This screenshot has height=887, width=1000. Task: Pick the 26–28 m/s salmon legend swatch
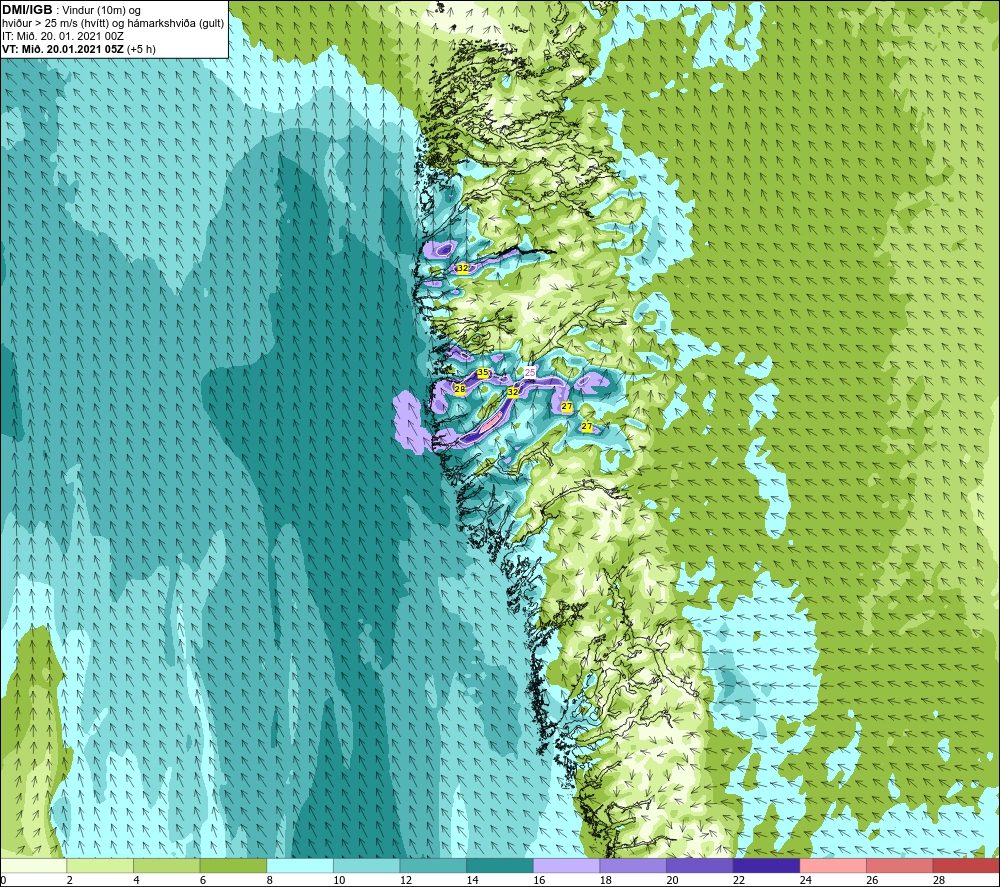point(900,865)
